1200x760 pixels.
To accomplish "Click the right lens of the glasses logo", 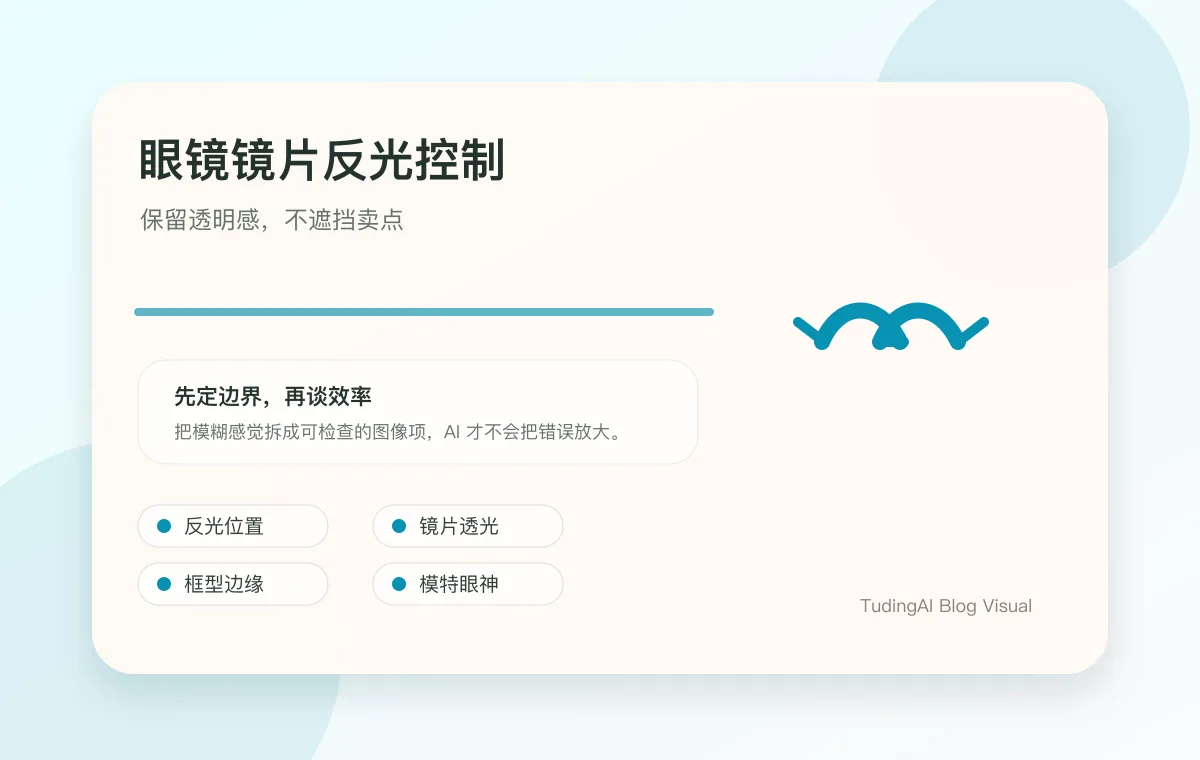I will pyautogui.click(x=925, y=320).
